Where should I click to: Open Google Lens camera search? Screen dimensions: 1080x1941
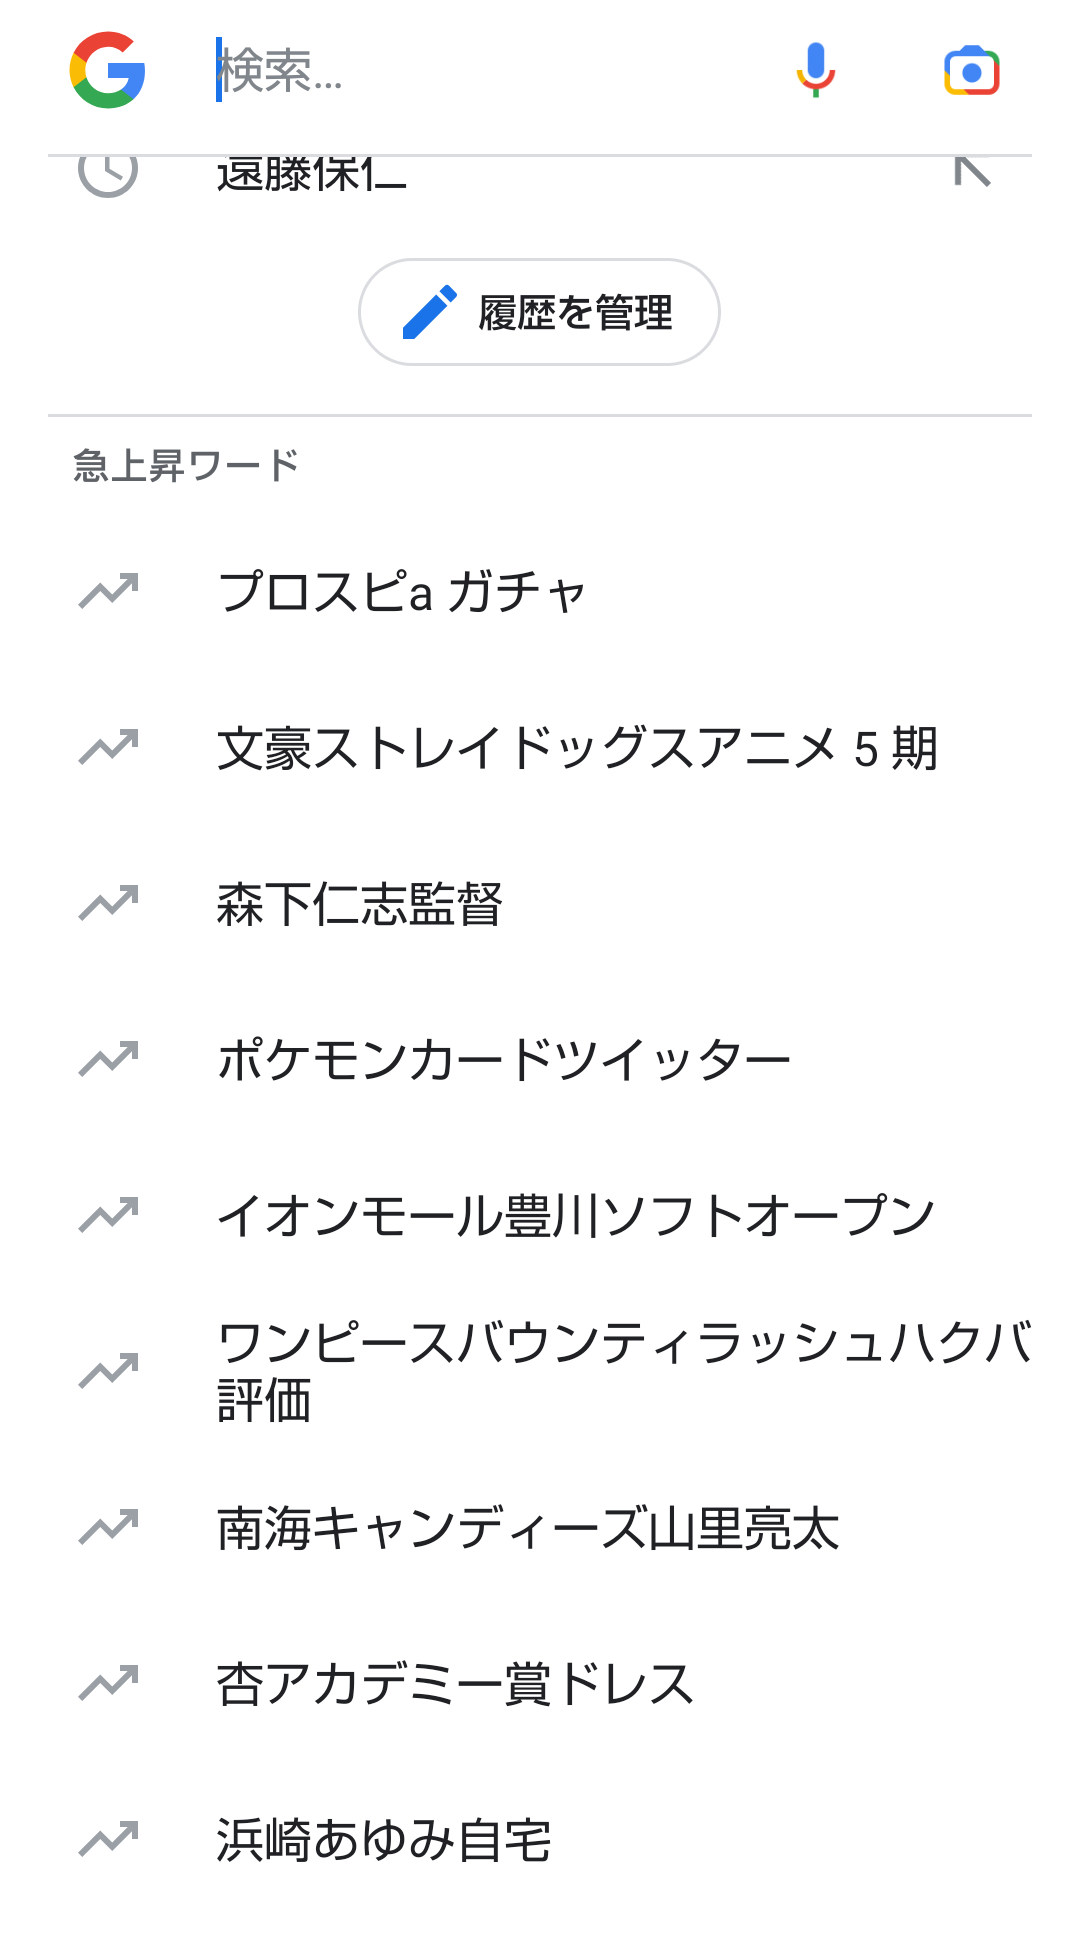point(971,70)
